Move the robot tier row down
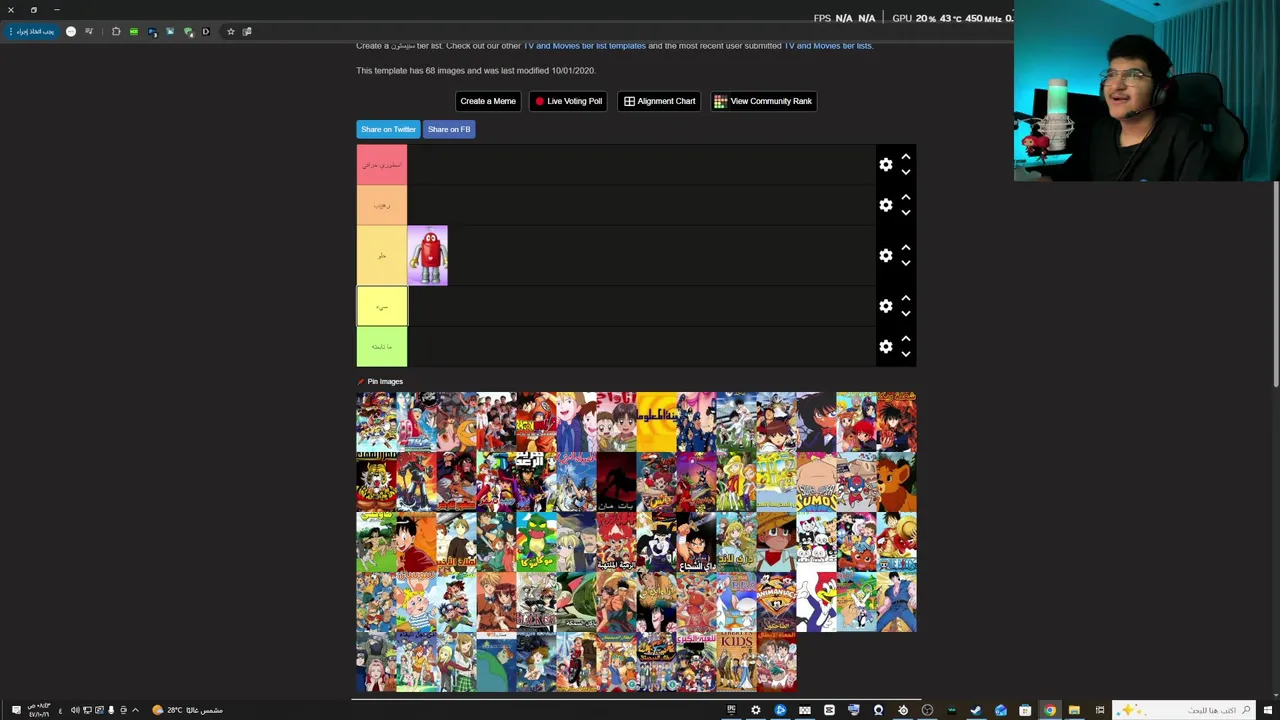The image size is (1280, 720). point(906,263)
